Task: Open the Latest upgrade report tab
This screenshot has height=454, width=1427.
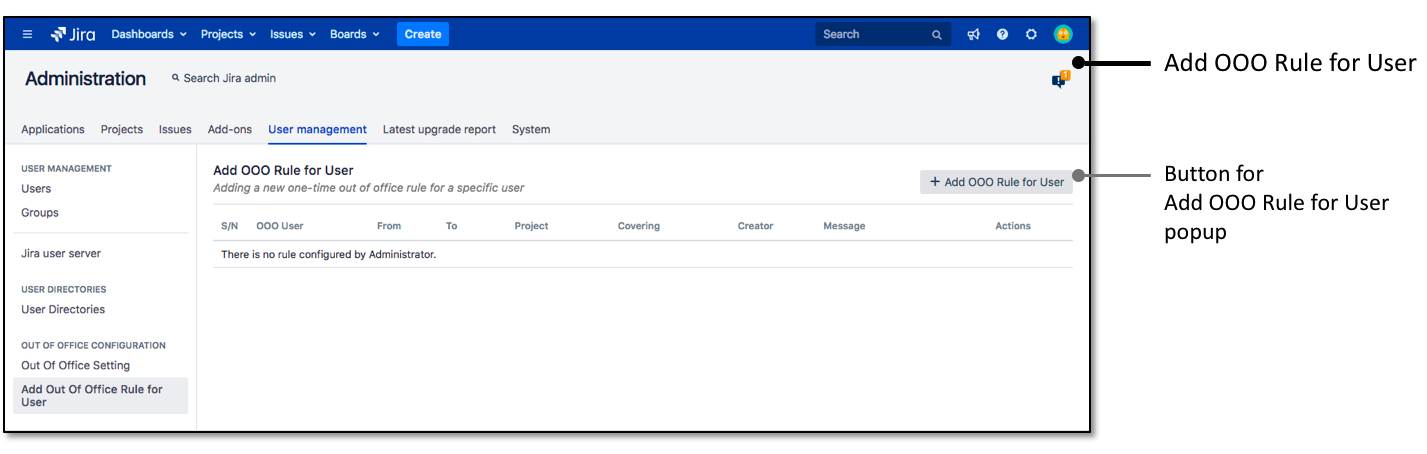Action: (x=439, y=129)
